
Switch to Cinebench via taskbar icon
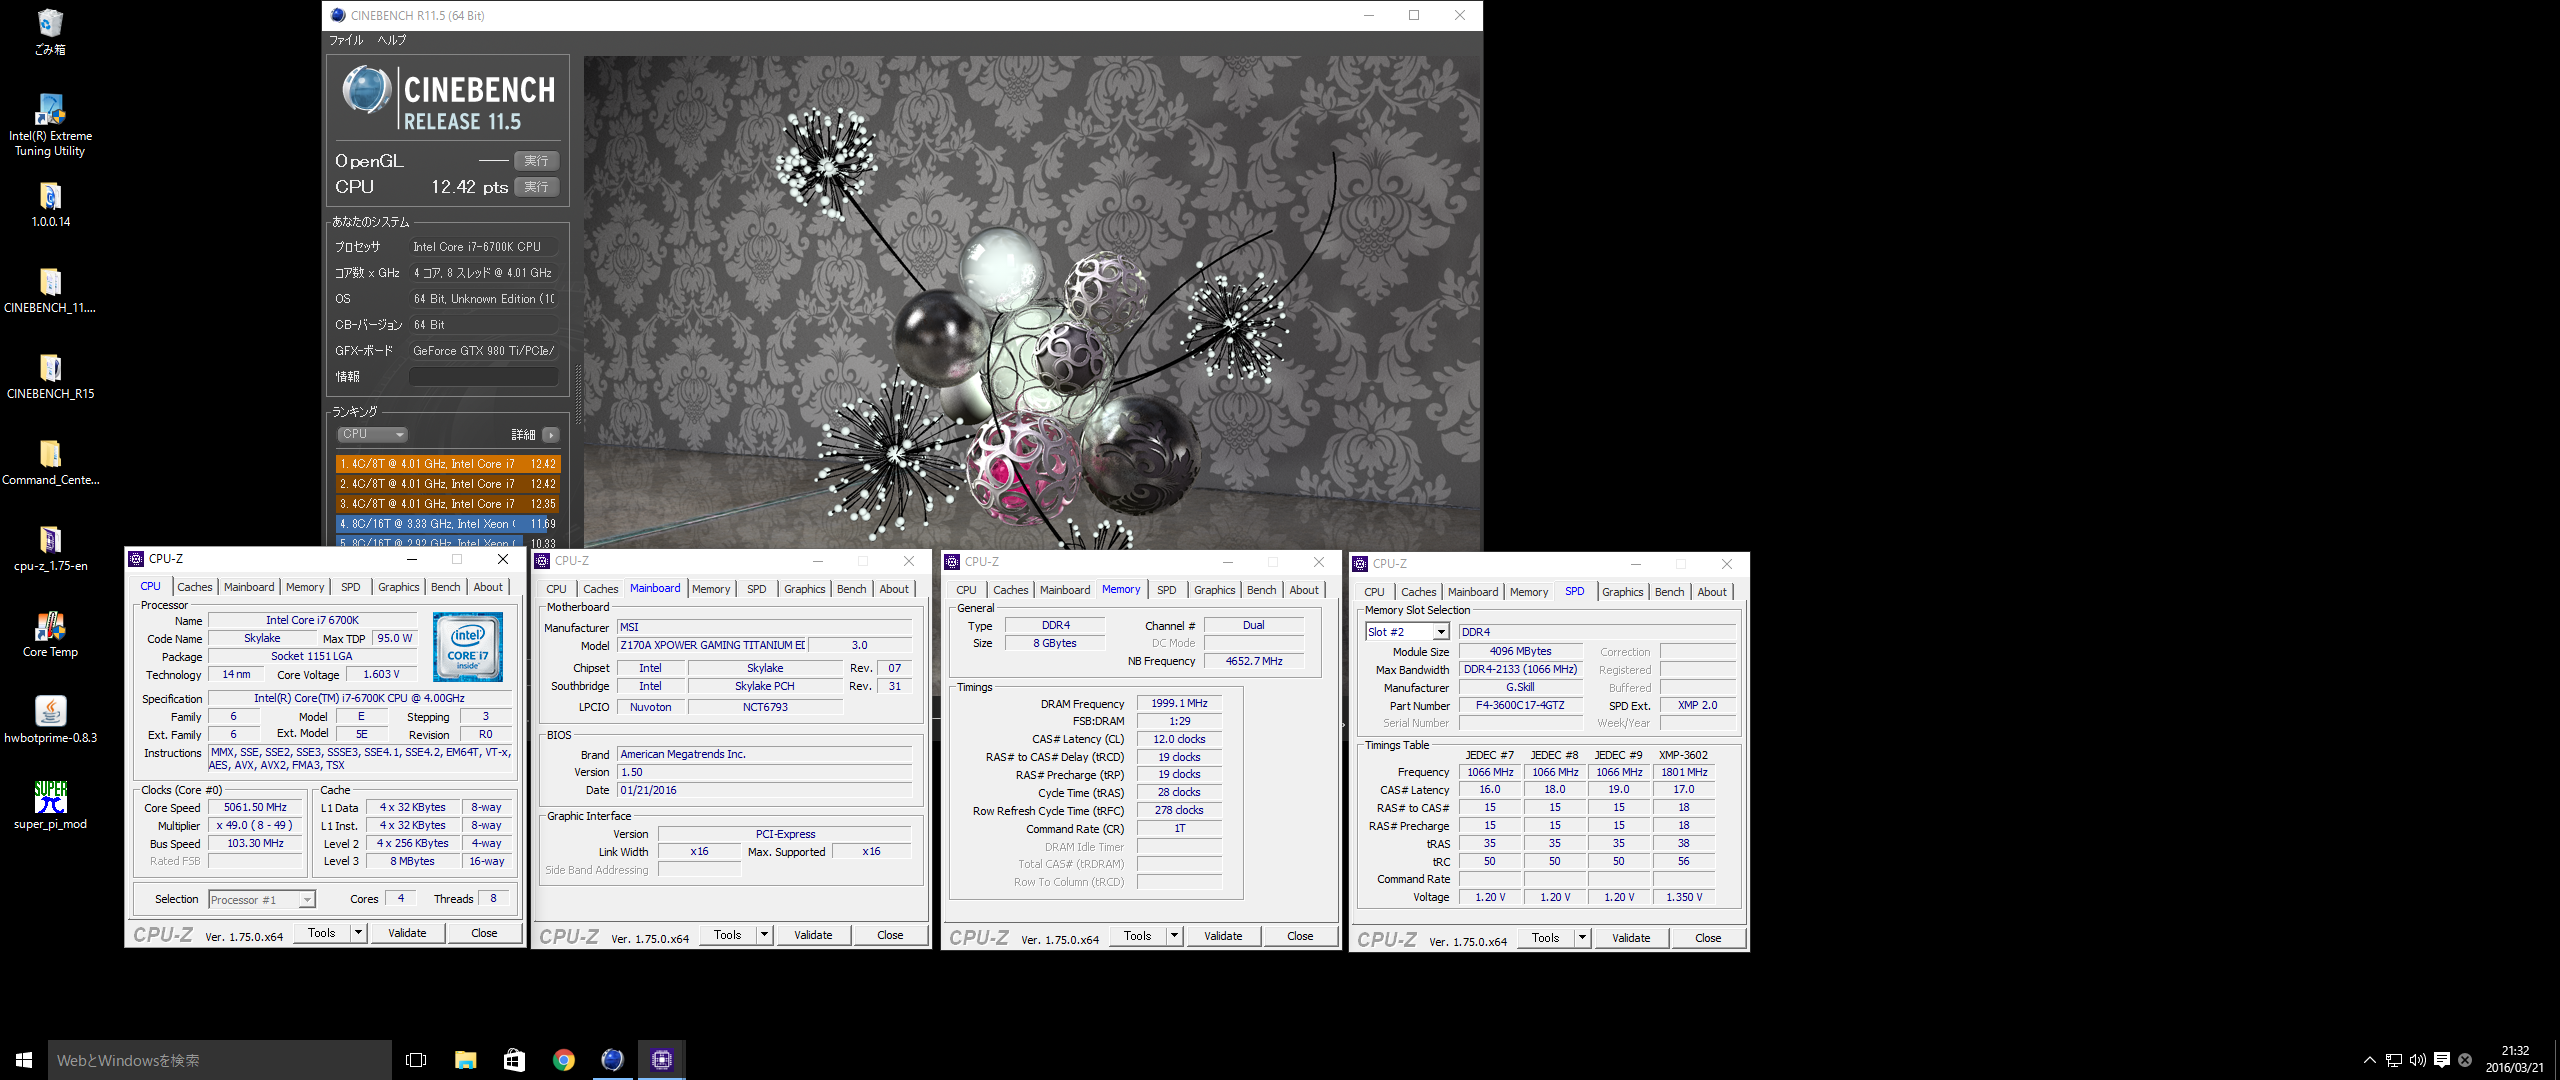tap(612, 1060)
